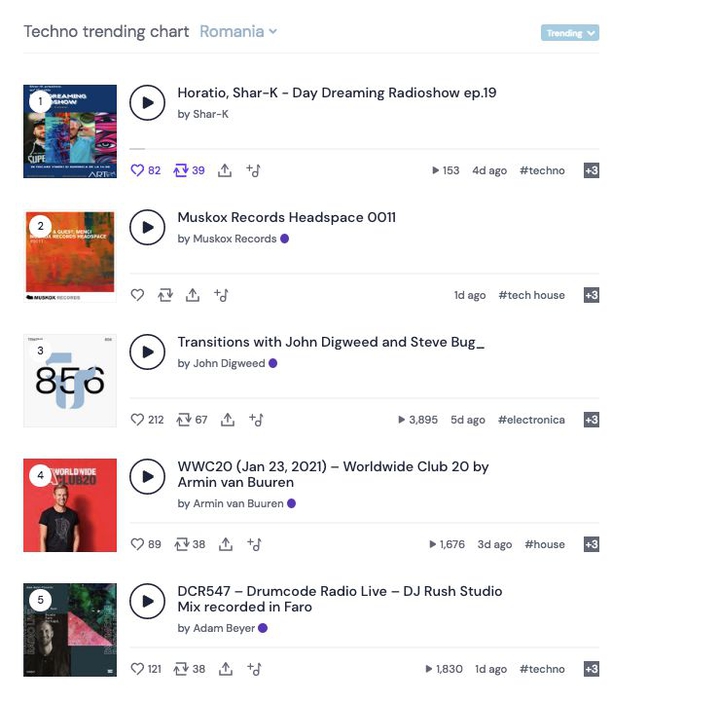Expand +3 tags on Transitions show

pyautogui.click(x=591, y=420)
